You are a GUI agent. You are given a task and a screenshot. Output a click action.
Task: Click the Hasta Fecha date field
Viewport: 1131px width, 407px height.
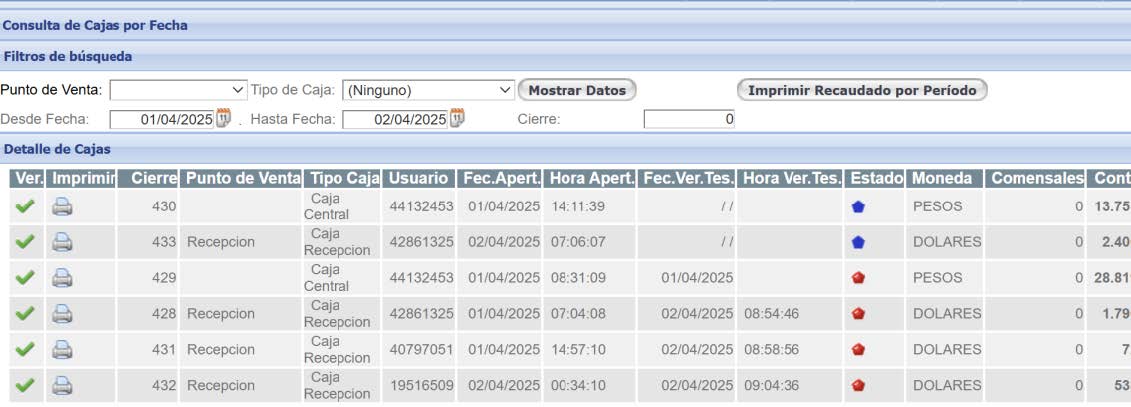pyautogui.click(x=395, y=119)
